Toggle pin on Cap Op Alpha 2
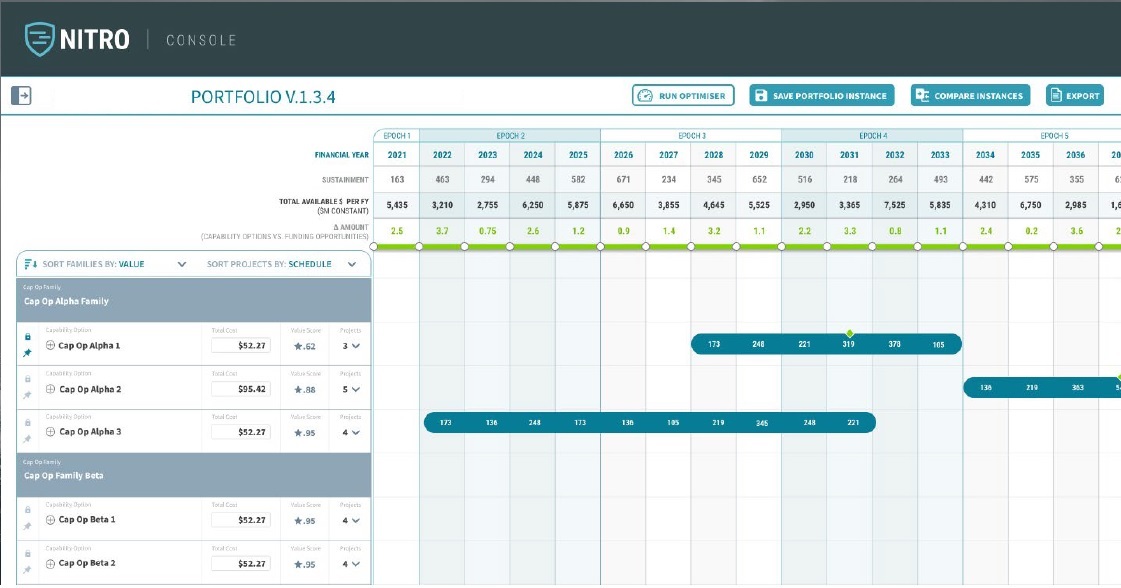This screenshot has width=1121, height=588. pos(27,396)
